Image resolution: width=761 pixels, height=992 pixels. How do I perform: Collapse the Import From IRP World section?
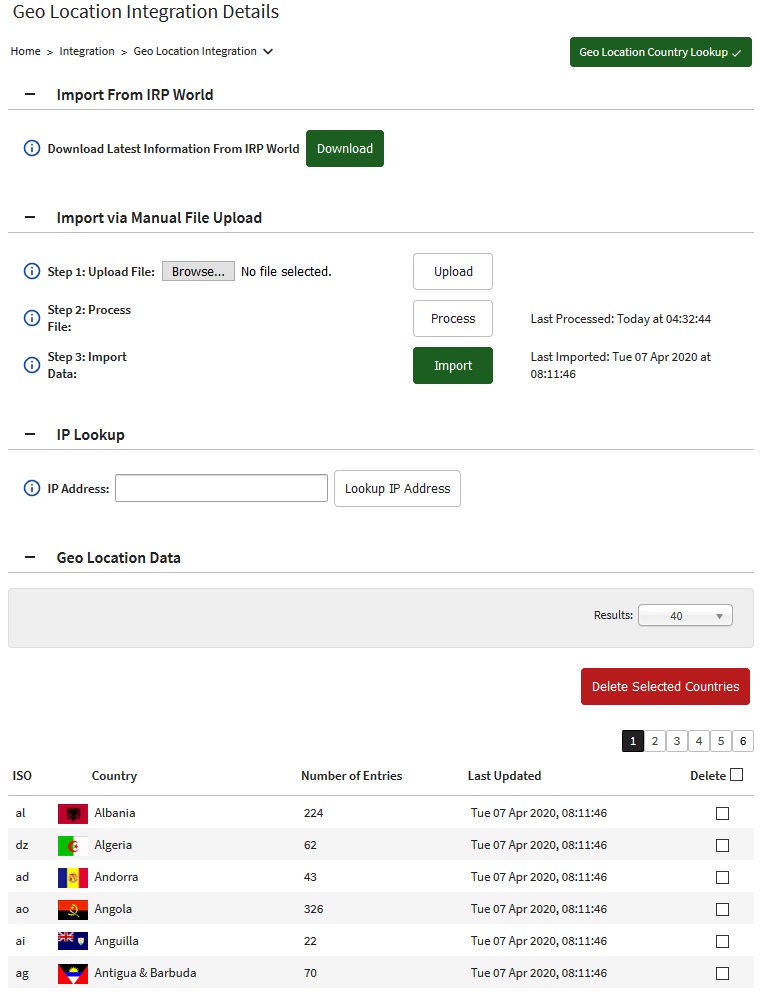coord(30,95)
